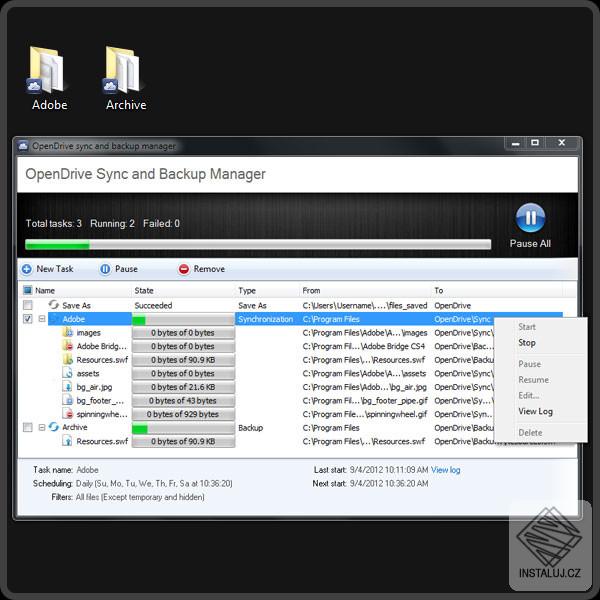600x600 pixels.
Task: Click the spinningwheel file error icon
Action: [67, 414]
